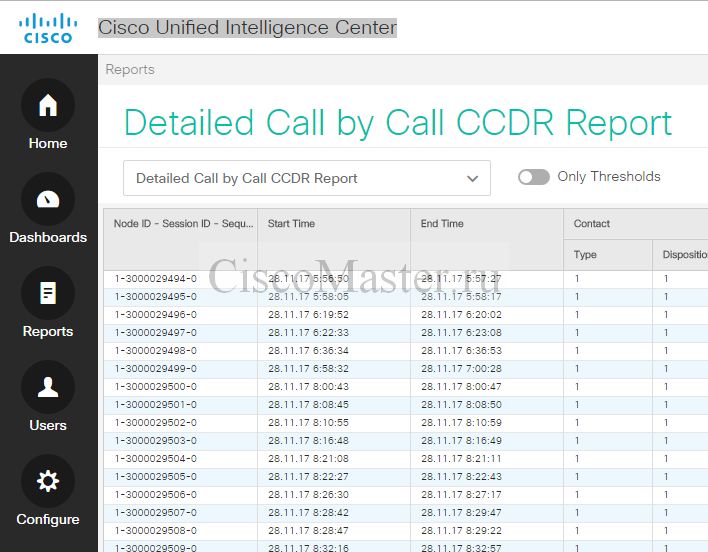Select the row 1-3000029508-0

pos(405,532)
